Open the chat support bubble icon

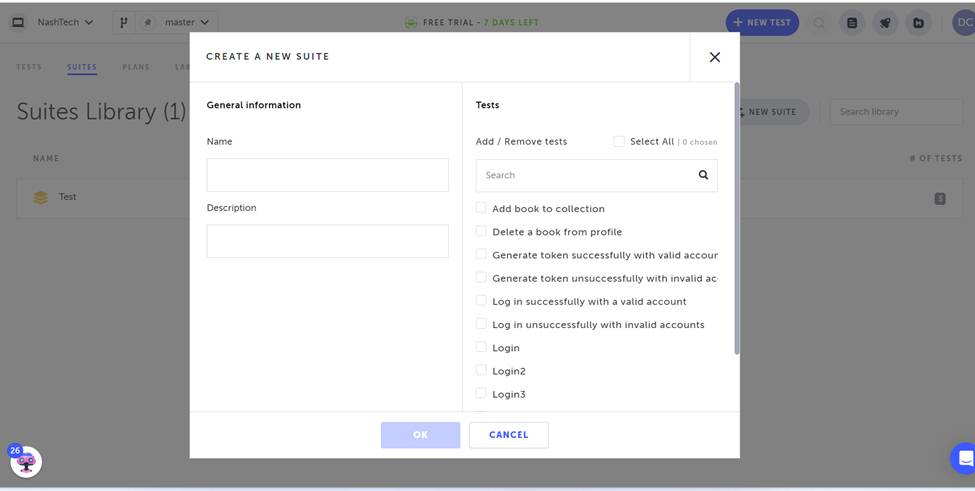[964, 459]
